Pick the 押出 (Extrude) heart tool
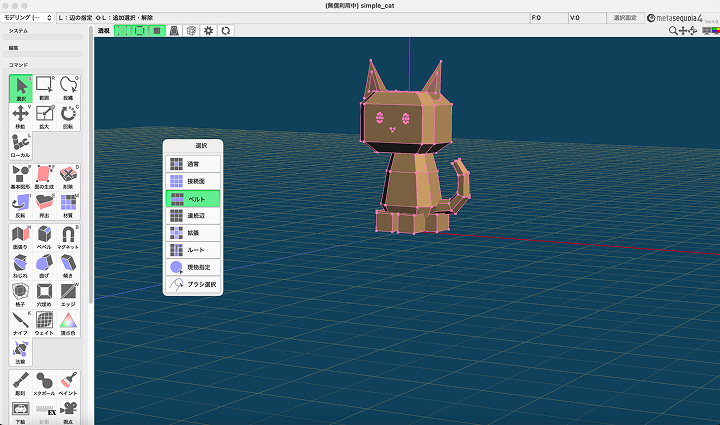Viewport: 720px width, 425px height. (x=44, y=206)
